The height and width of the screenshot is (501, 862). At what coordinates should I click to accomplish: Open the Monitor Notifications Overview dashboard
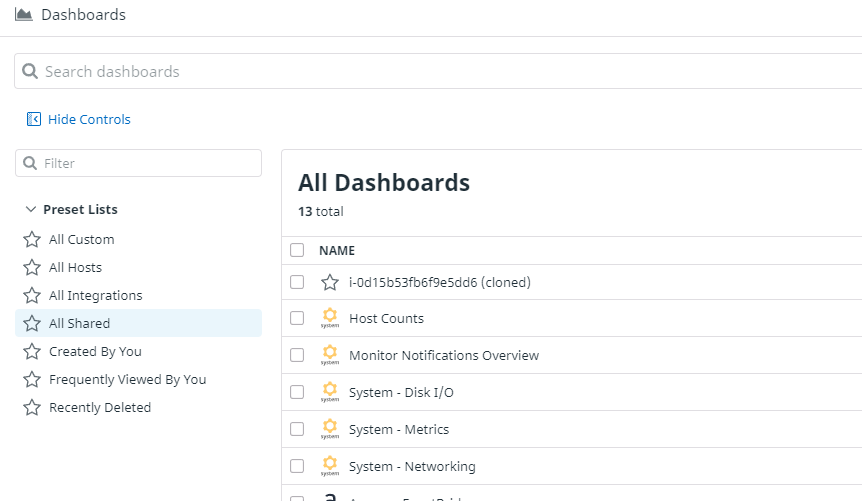(x=444, y=355)
